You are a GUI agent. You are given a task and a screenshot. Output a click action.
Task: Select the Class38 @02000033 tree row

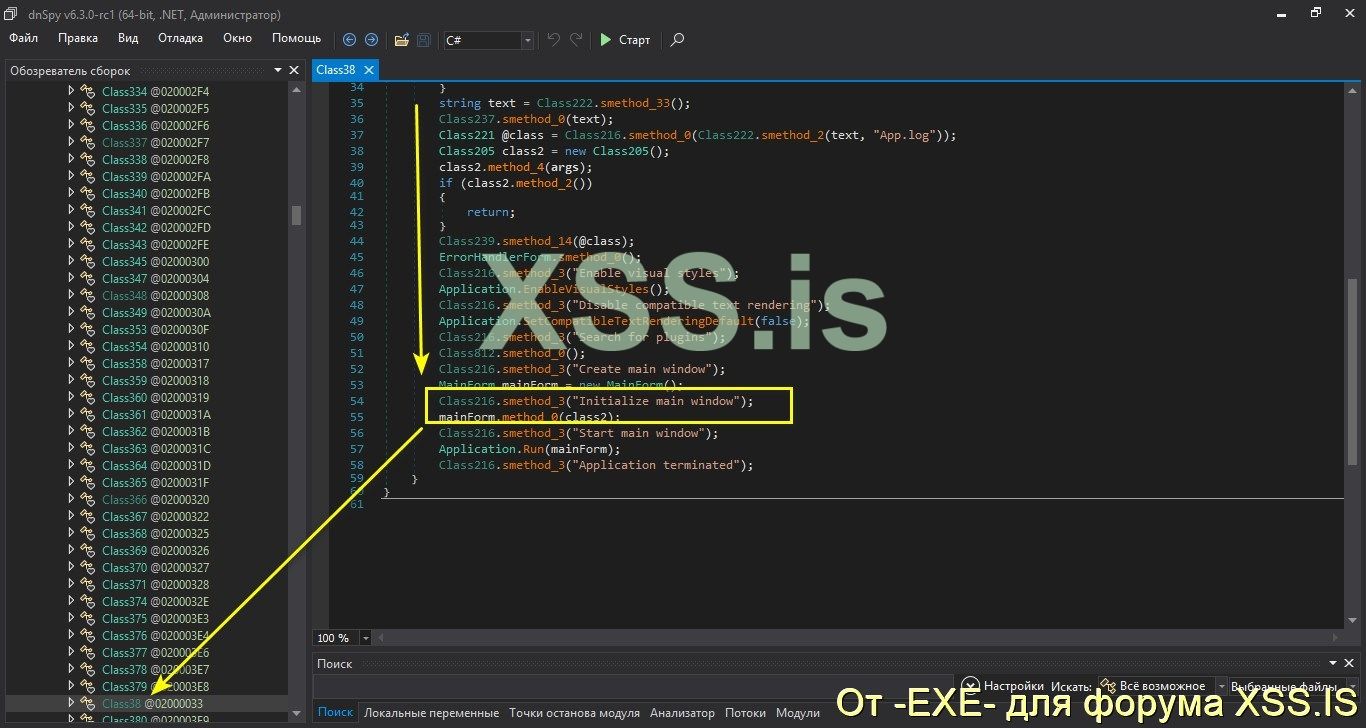coord(147,703)
